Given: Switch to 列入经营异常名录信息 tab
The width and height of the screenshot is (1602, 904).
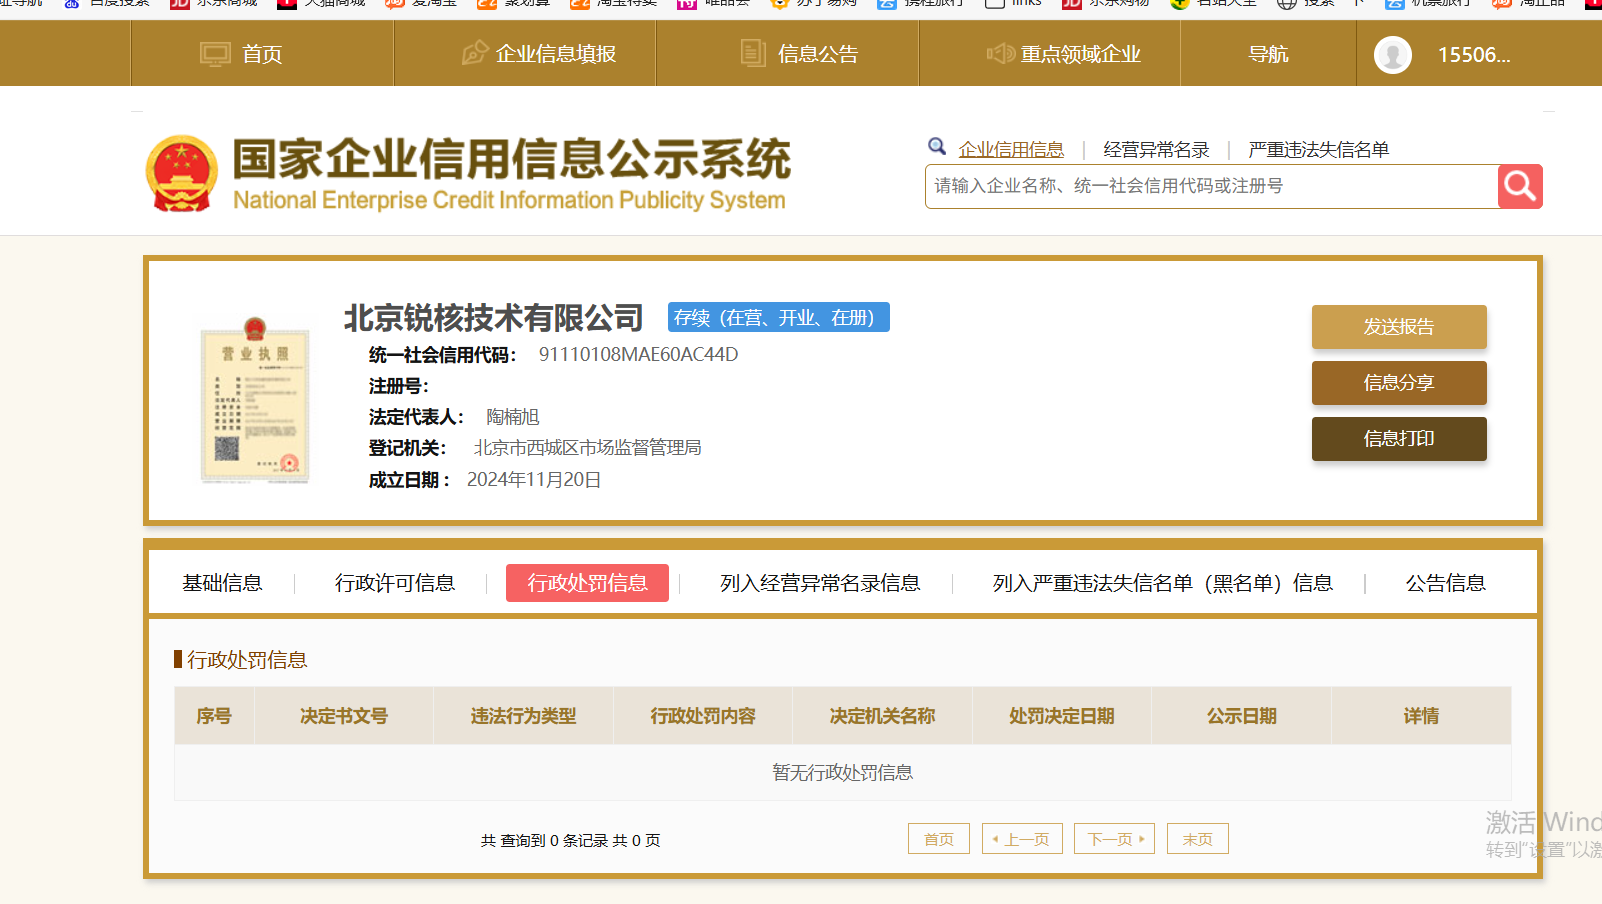Looking at the screenshot, I should [819, 583].
